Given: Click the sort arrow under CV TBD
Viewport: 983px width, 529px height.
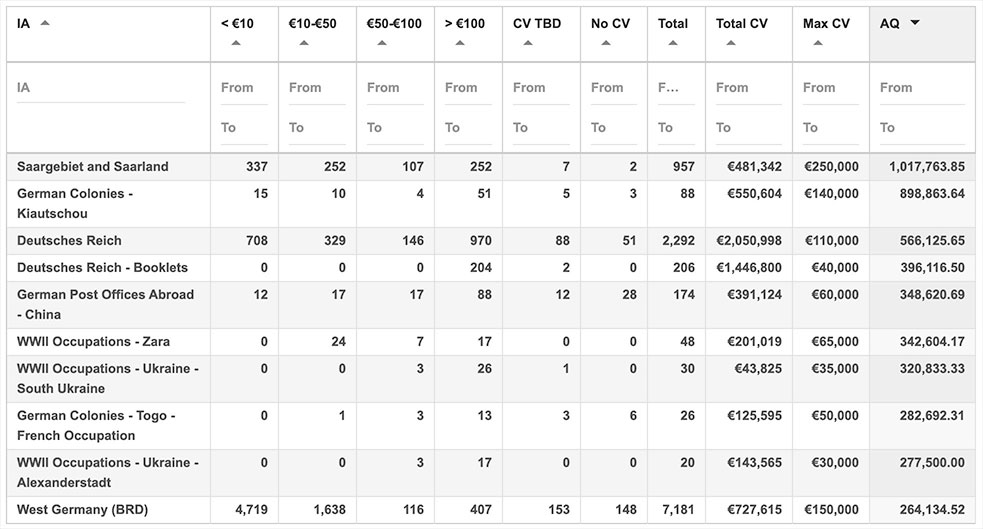Looking at the screenshot, I should click(528, 43).
